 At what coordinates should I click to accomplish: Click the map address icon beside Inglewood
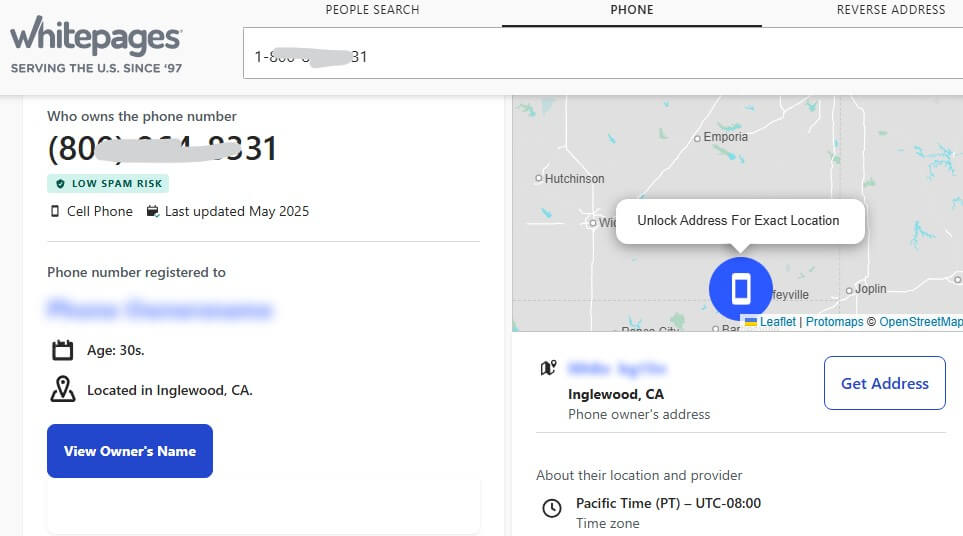pos(548,368)
